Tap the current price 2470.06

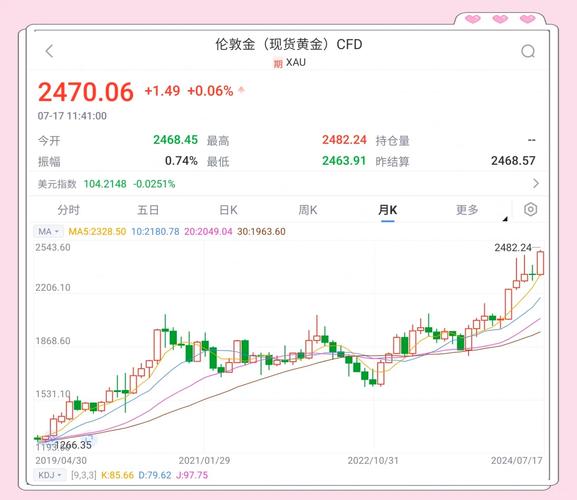(x=85, y=92)
